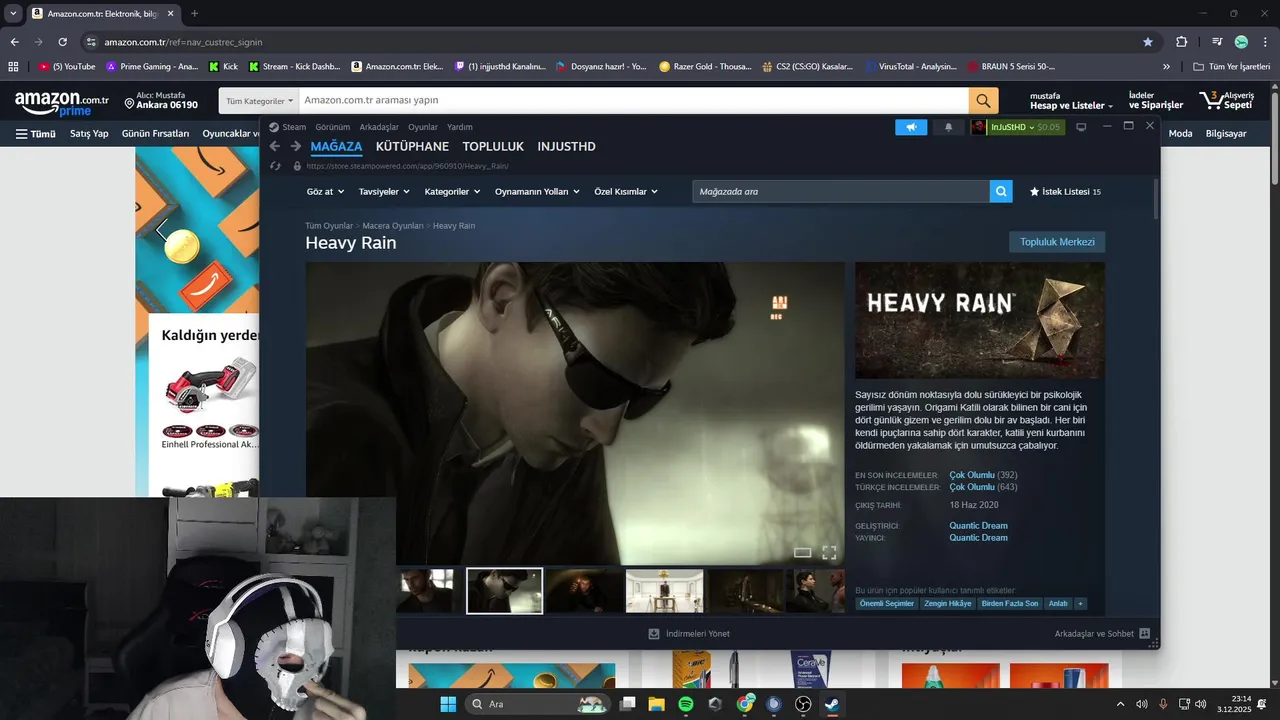The width and height of the screenshot is (1280, 720).
Task: Open Chrome apps grid in bookmarks bar
Action: [13, 67]
